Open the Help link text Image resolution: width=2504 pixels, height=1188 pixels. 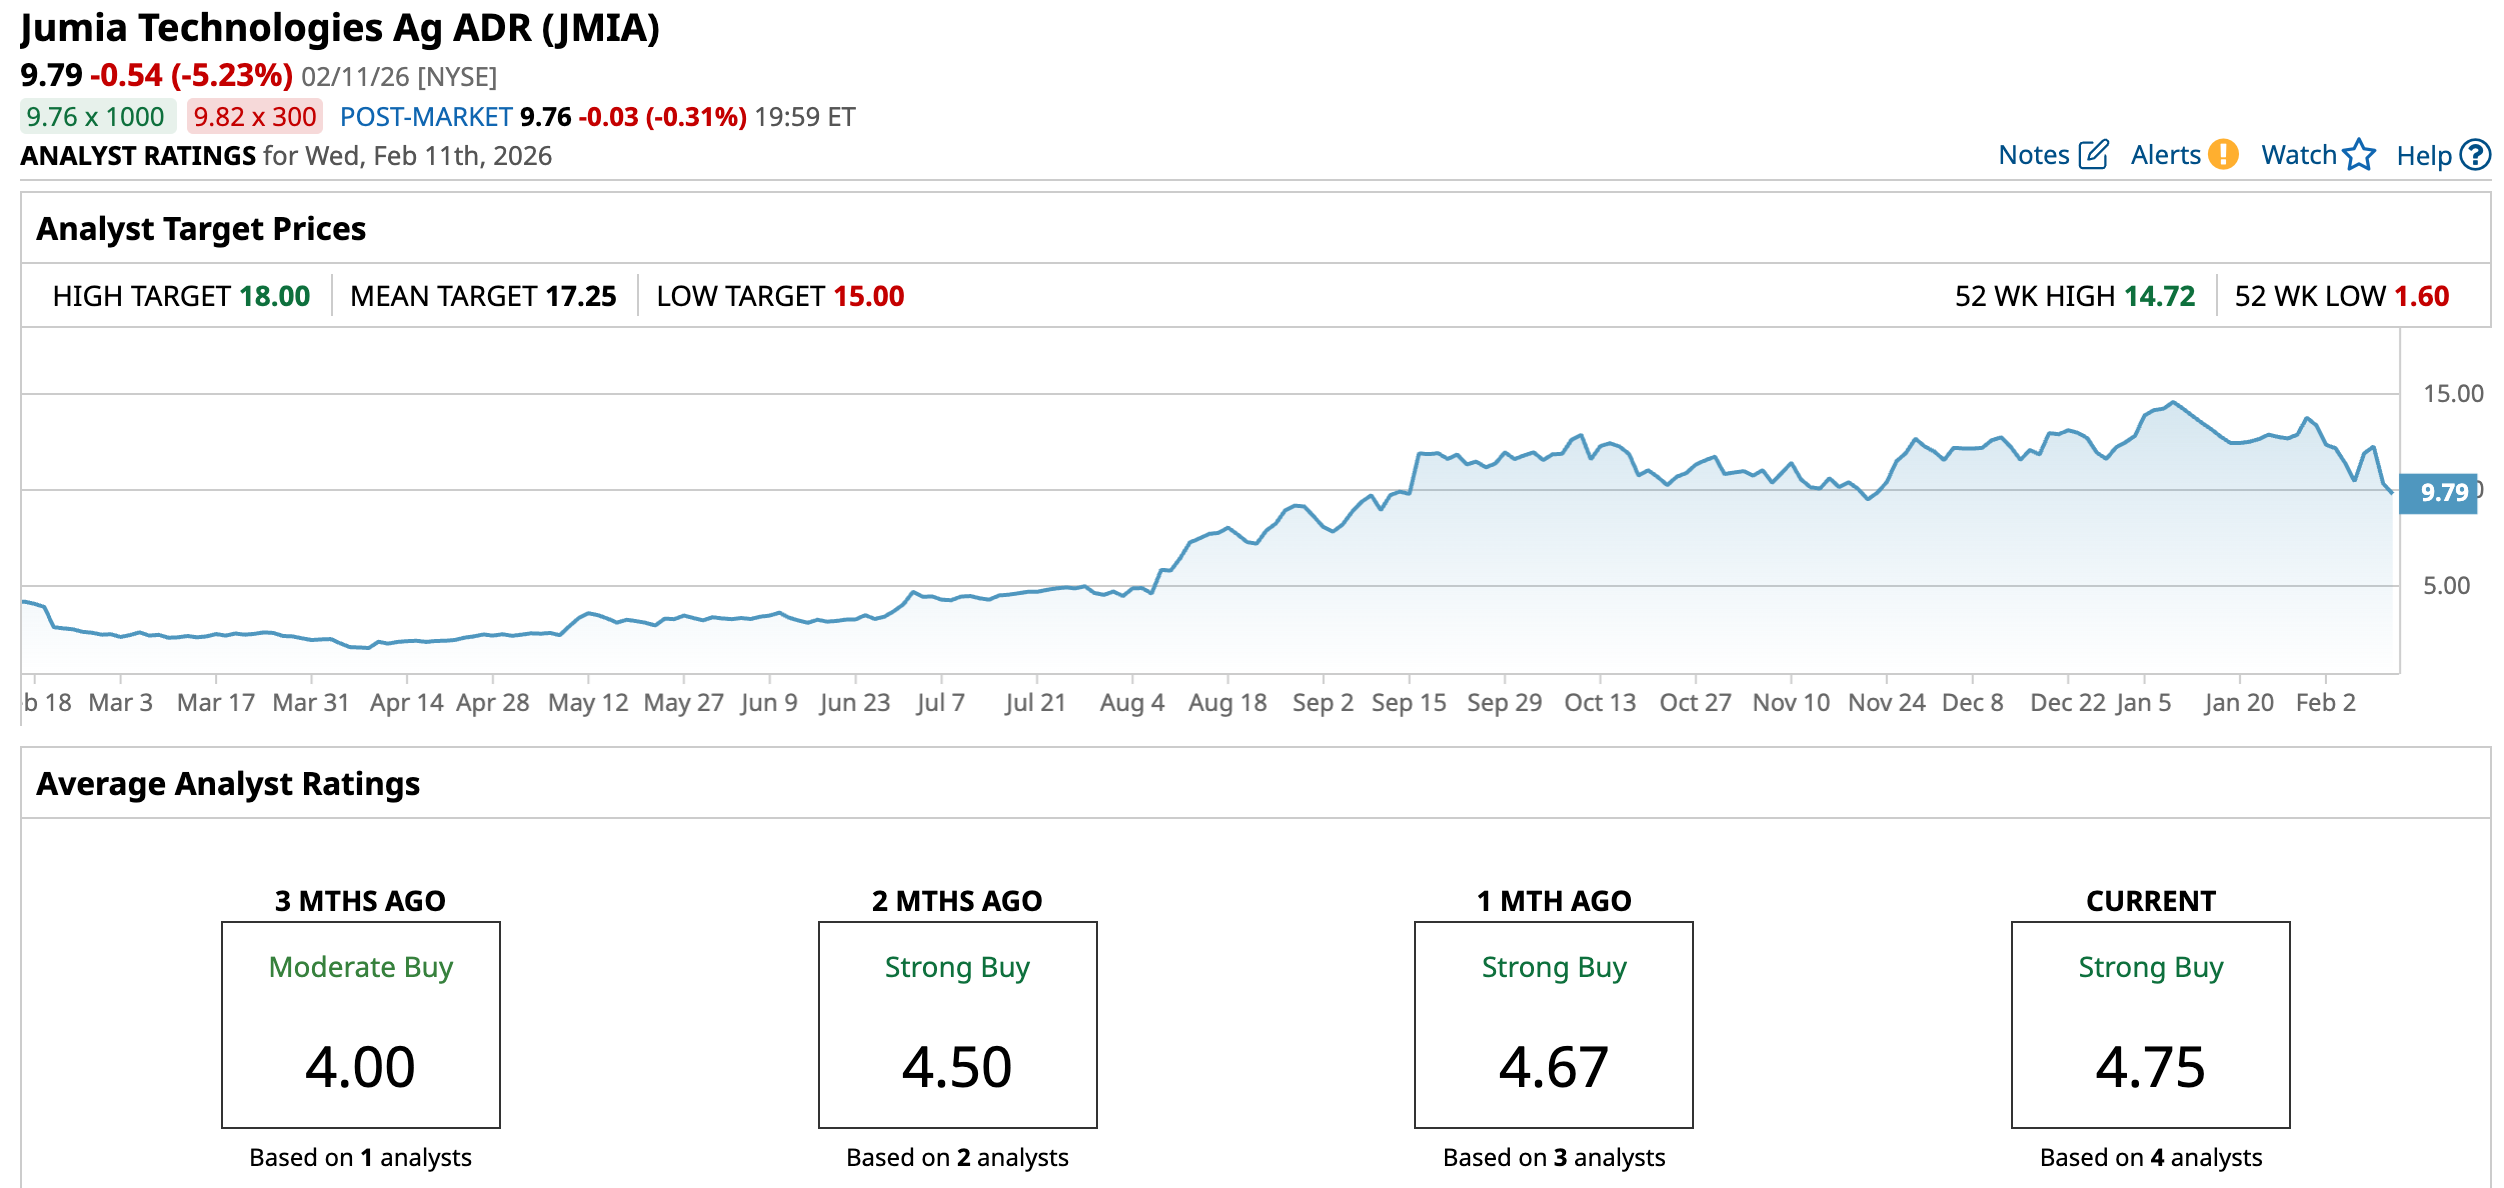point(2423,156)
